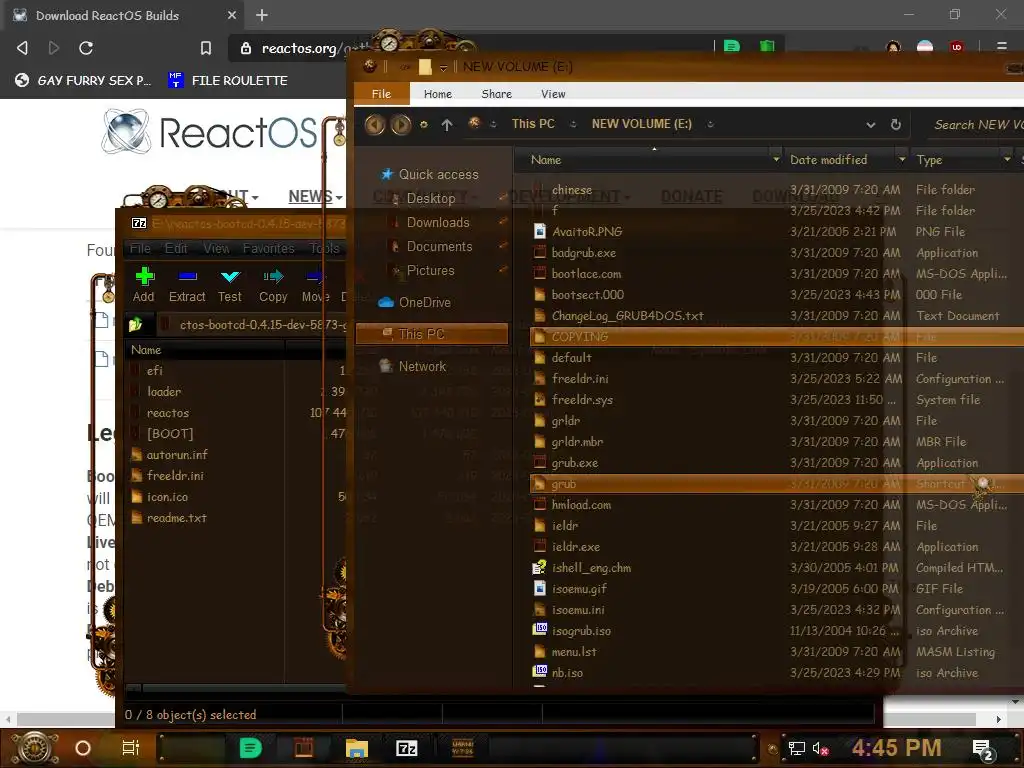Image resolution: width=1024 pixels, height=768 pixels.
Task: Click the Start button on the taskbar
Action: [x=35, y=748]
